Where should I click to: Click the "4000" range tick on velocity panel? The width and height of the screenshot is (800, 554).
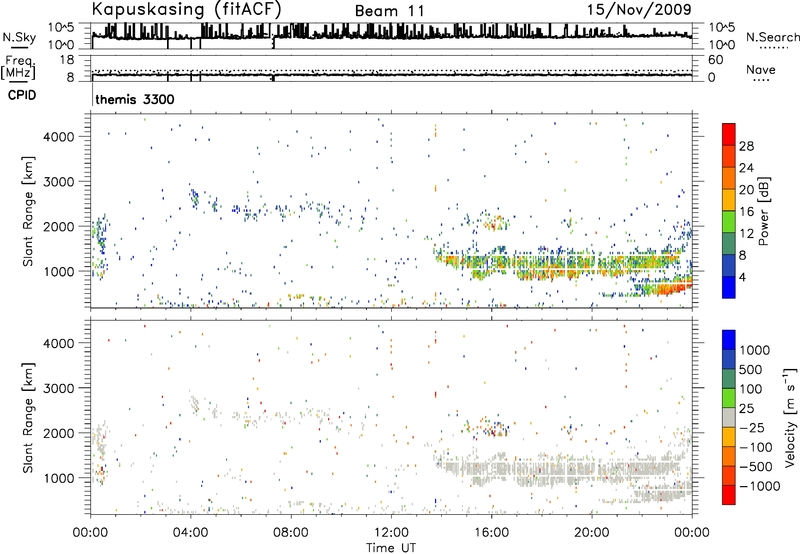58,343
